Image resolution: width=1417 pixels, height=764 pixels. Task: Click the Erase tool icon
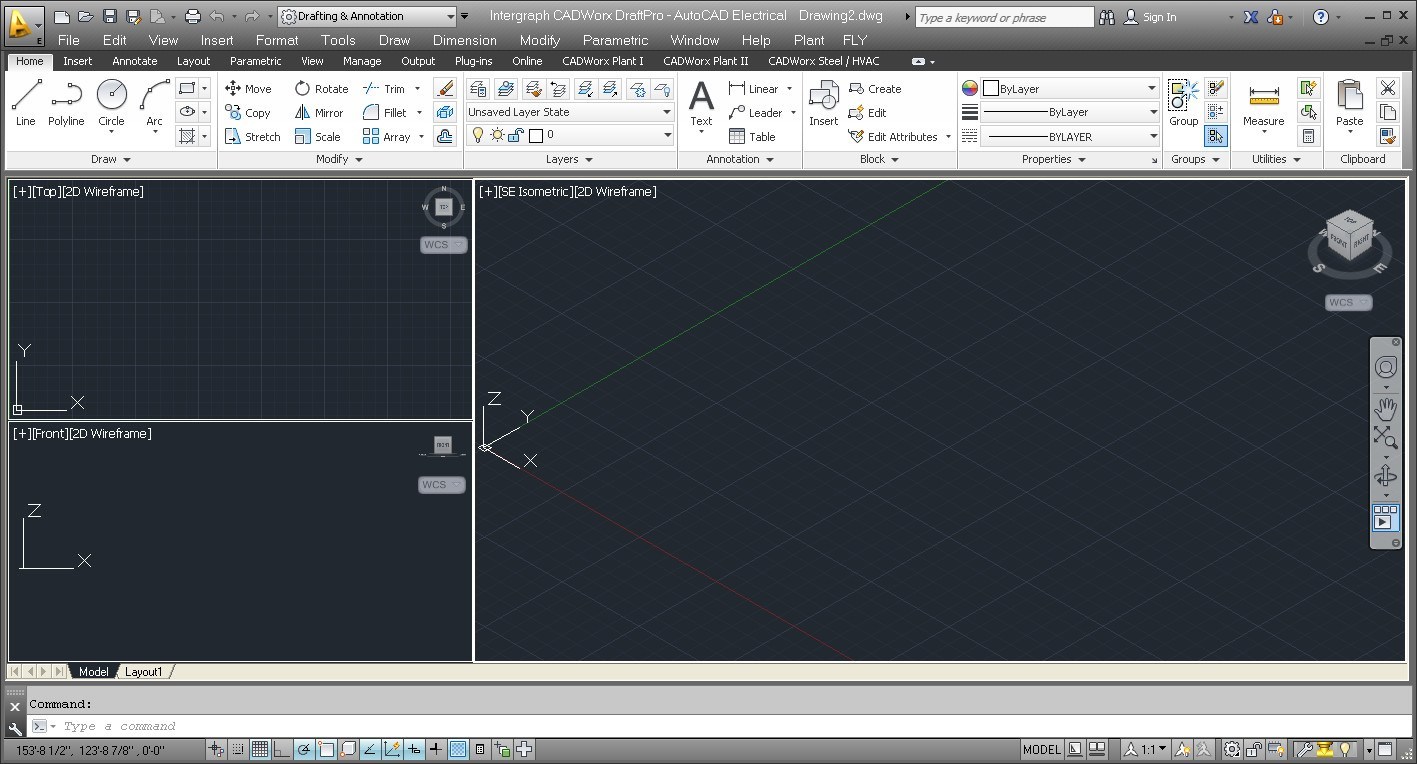[x=445, y=89]
